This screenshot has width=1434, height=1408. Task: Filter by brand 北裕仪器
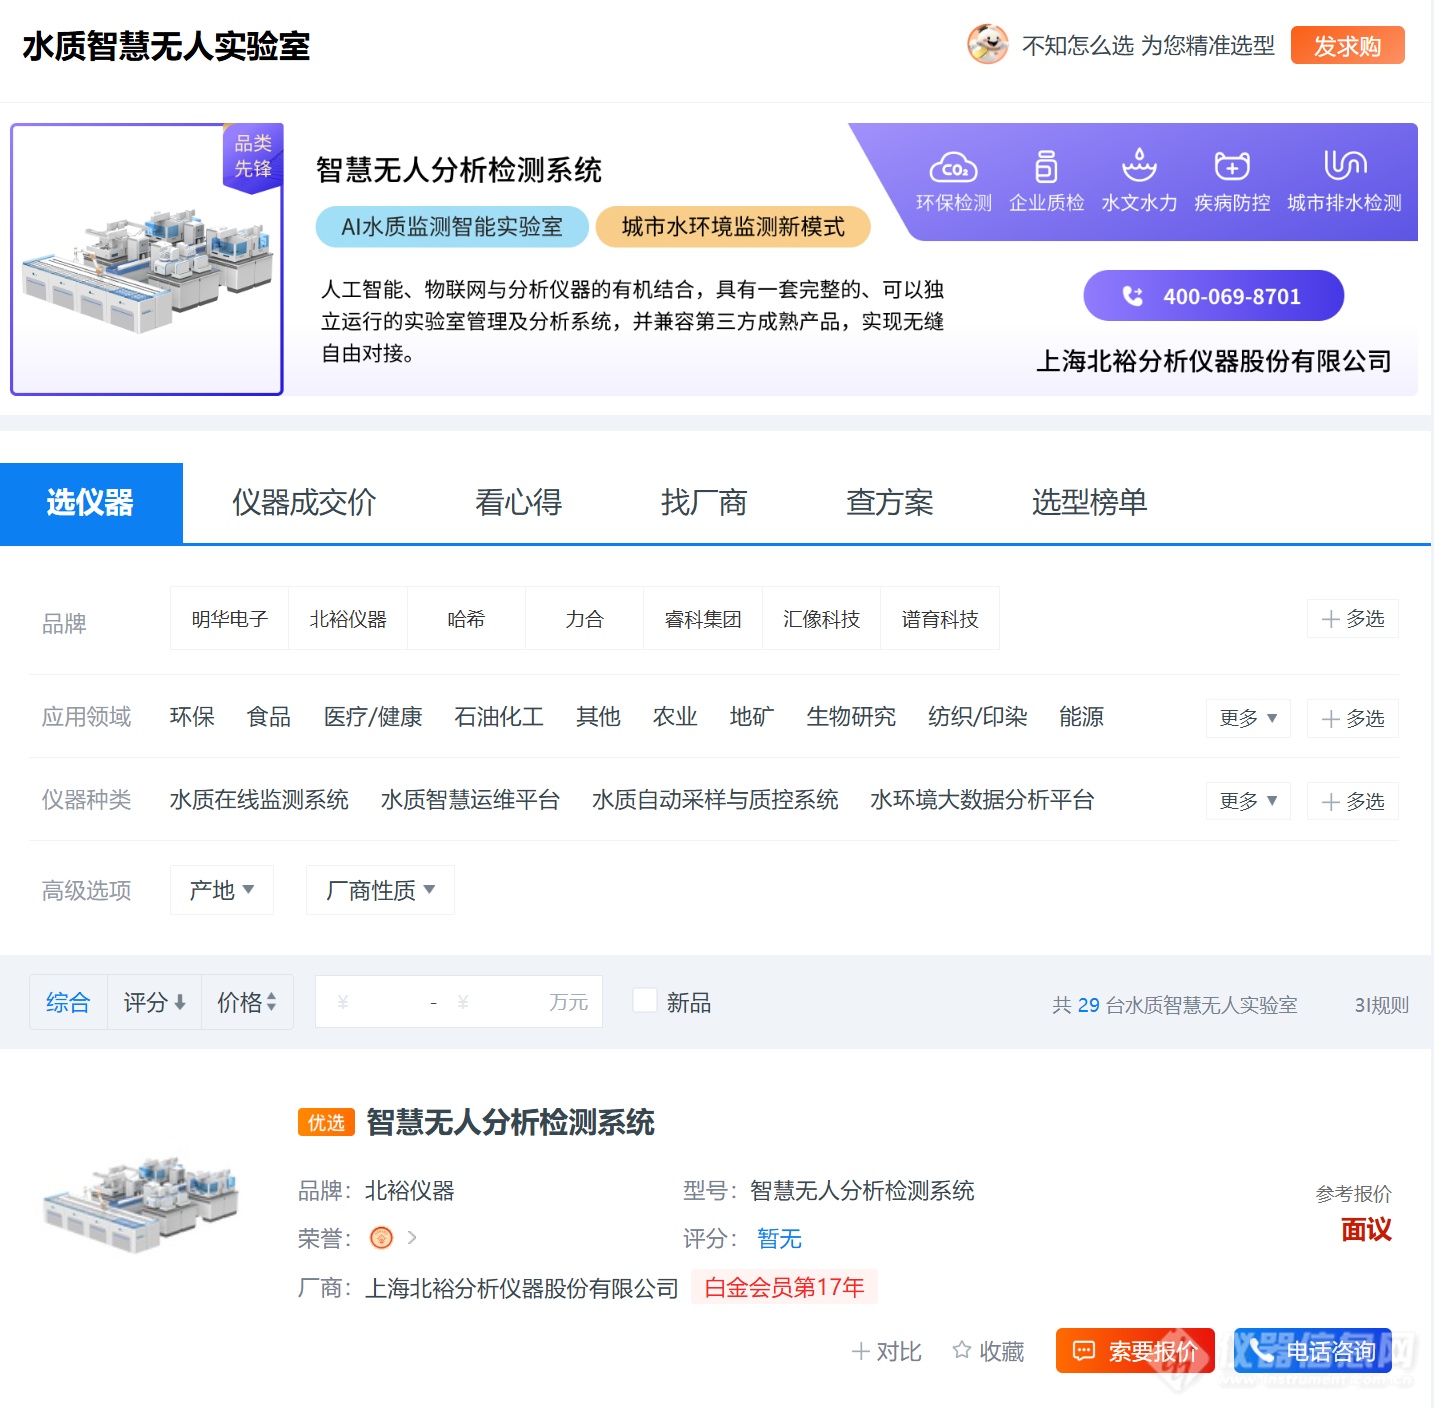pos(348,619)
